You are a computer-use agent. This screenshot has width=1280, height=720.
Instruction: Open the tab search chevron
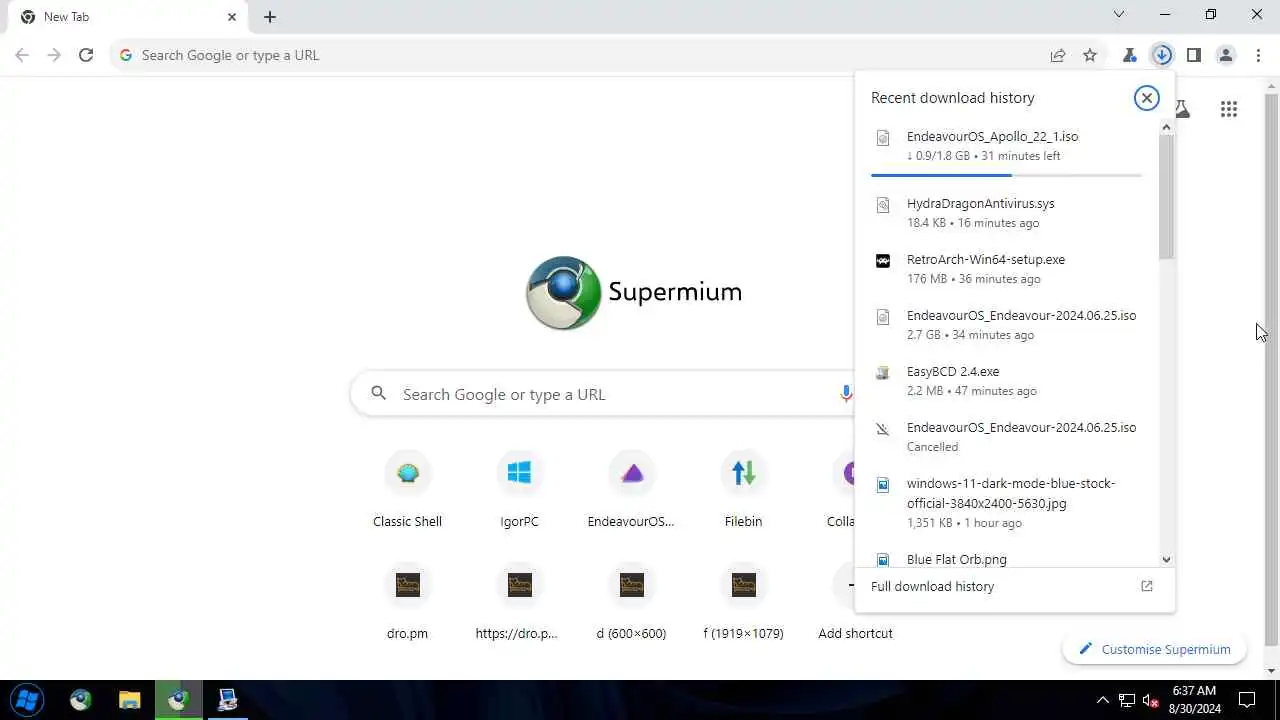coord(1119,14)
